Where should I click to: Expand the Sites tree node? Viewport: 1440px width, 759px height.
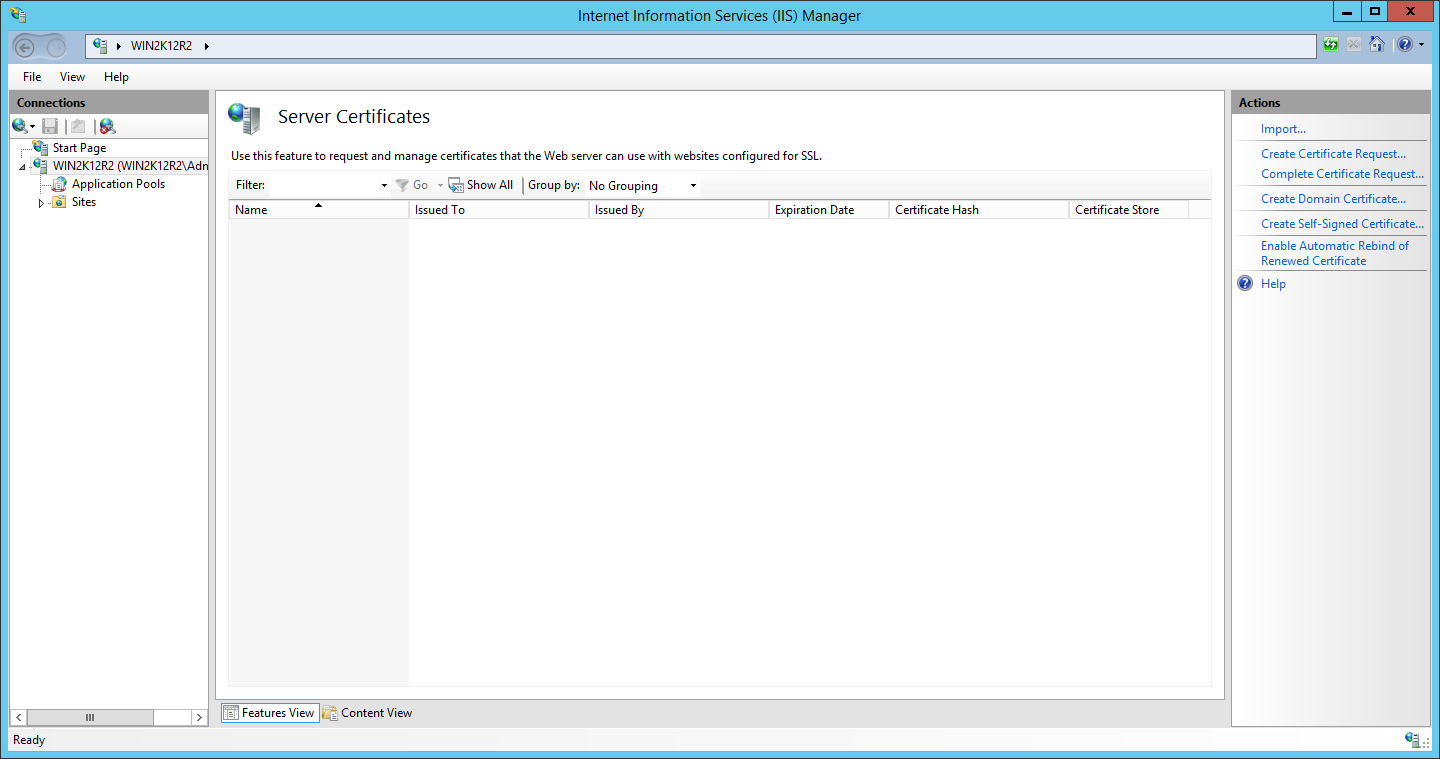pos(41,203)
